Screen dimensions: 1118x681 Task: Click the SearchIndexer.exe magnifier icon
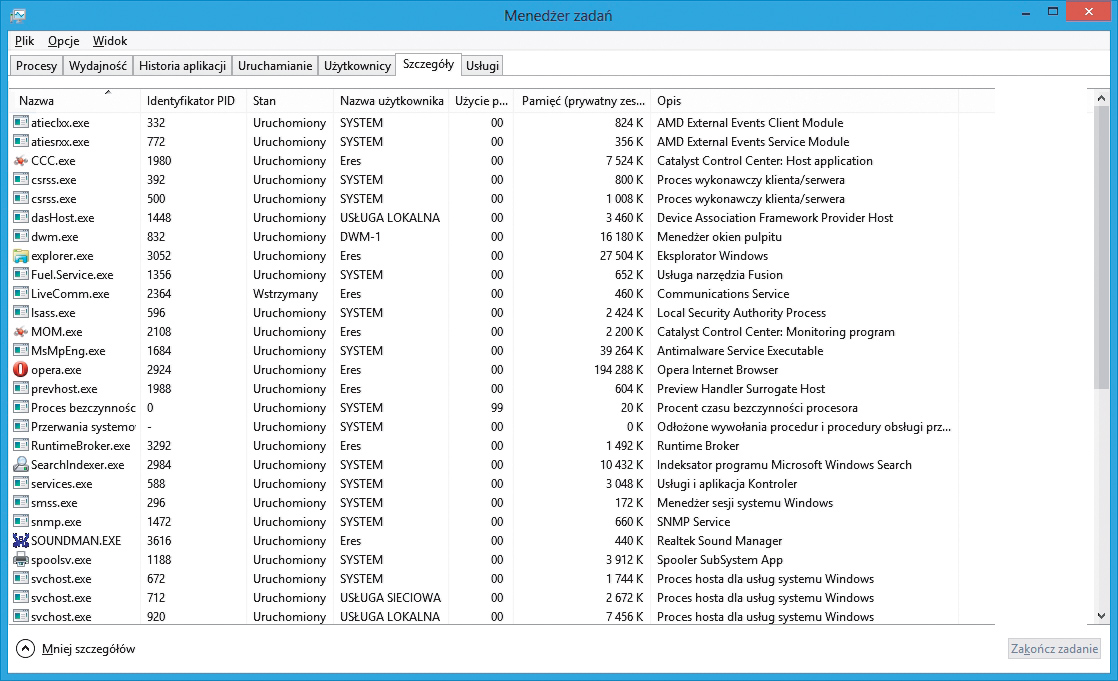[x=21, y=465]
